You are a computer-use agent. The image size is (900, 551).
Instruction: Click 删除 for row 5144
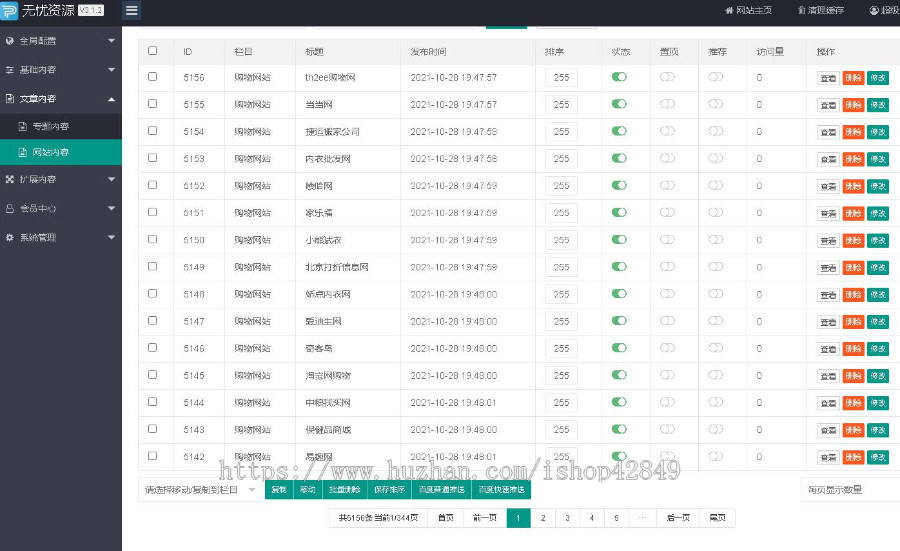[x=854, y=403]
